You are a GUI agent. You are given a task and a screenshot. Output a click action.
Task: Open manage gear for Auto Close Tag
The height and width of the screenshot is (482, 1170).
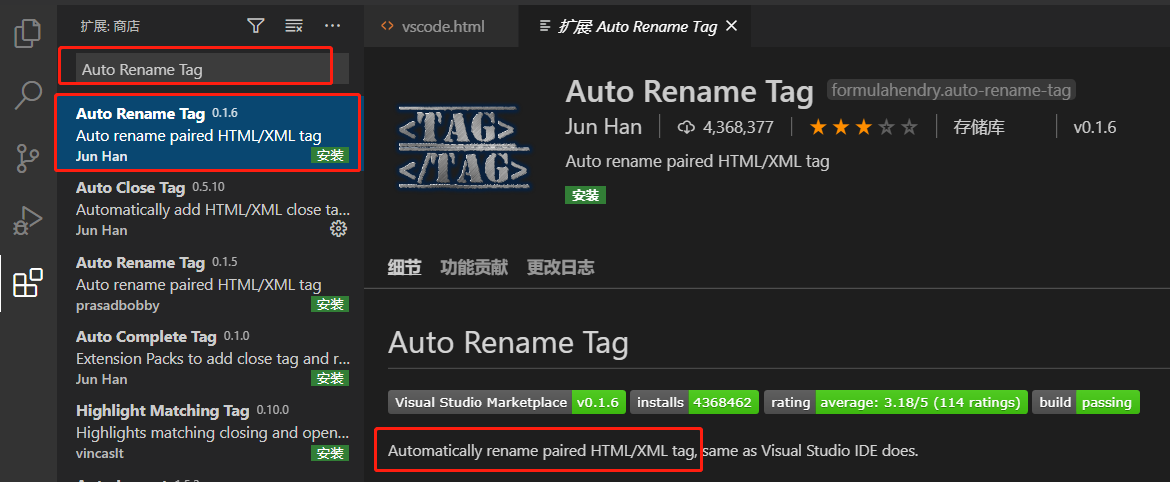338,229
